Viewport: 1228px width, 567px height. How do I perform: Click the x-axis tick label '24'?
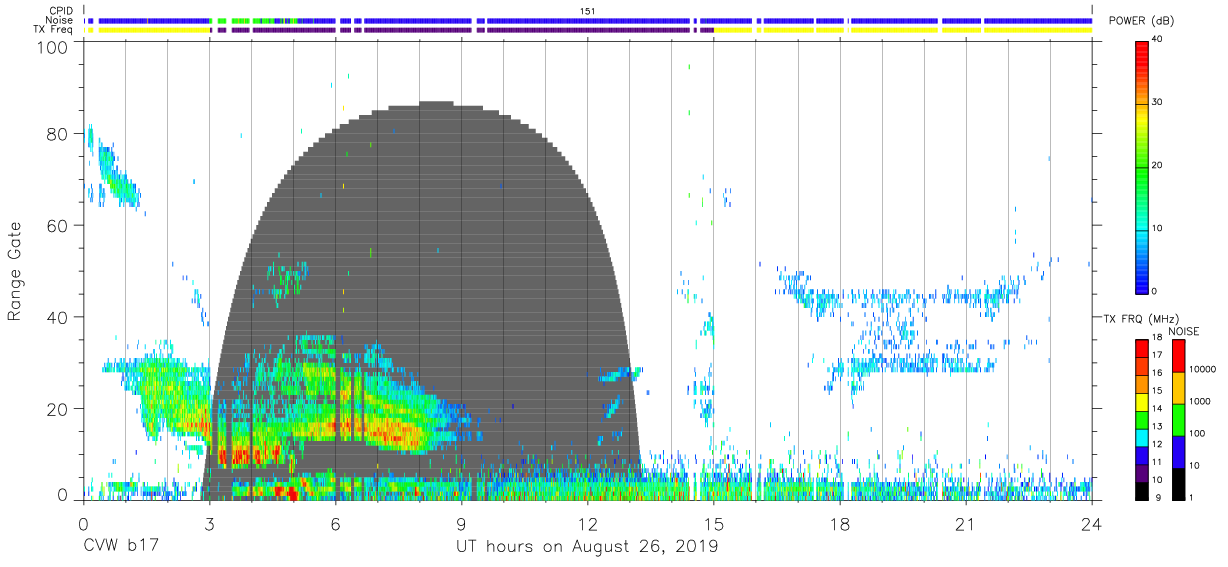point(1091,524)
